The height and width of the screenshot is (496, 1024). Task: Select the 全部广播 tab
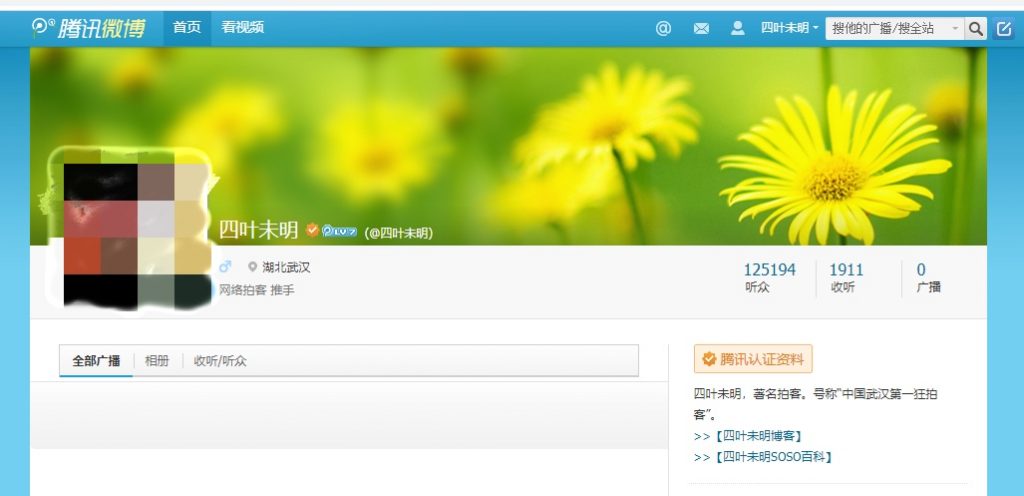[96, 361]
